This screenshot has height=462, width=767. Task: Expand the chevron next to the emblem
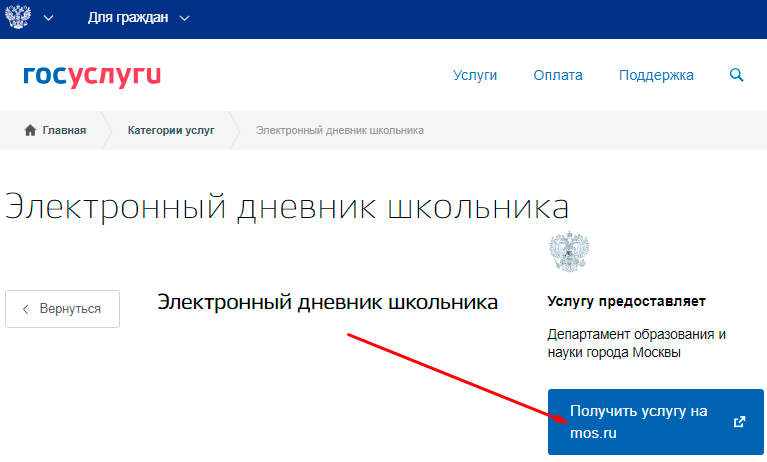point(48,19)
